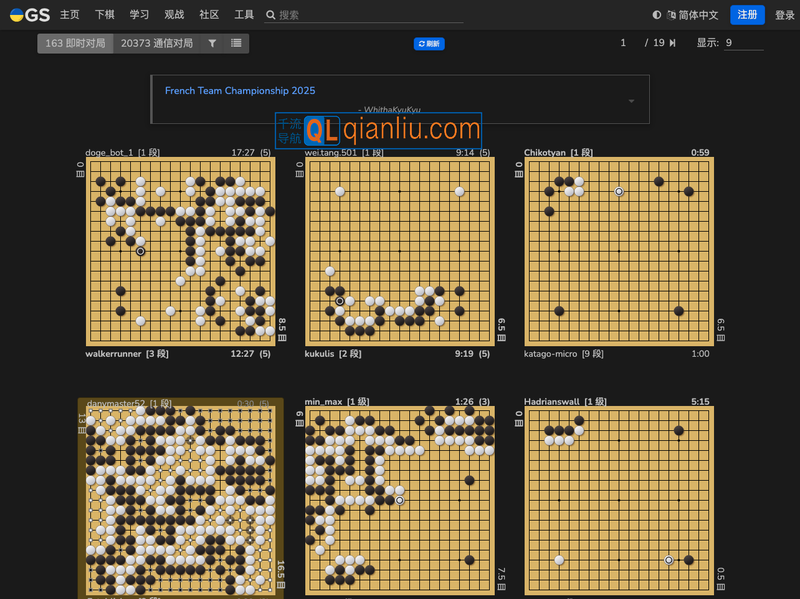The width and height of the screenshot is (800, 599).
Task: Click the display count field showing 9
Action: click(x=743, y=43)
